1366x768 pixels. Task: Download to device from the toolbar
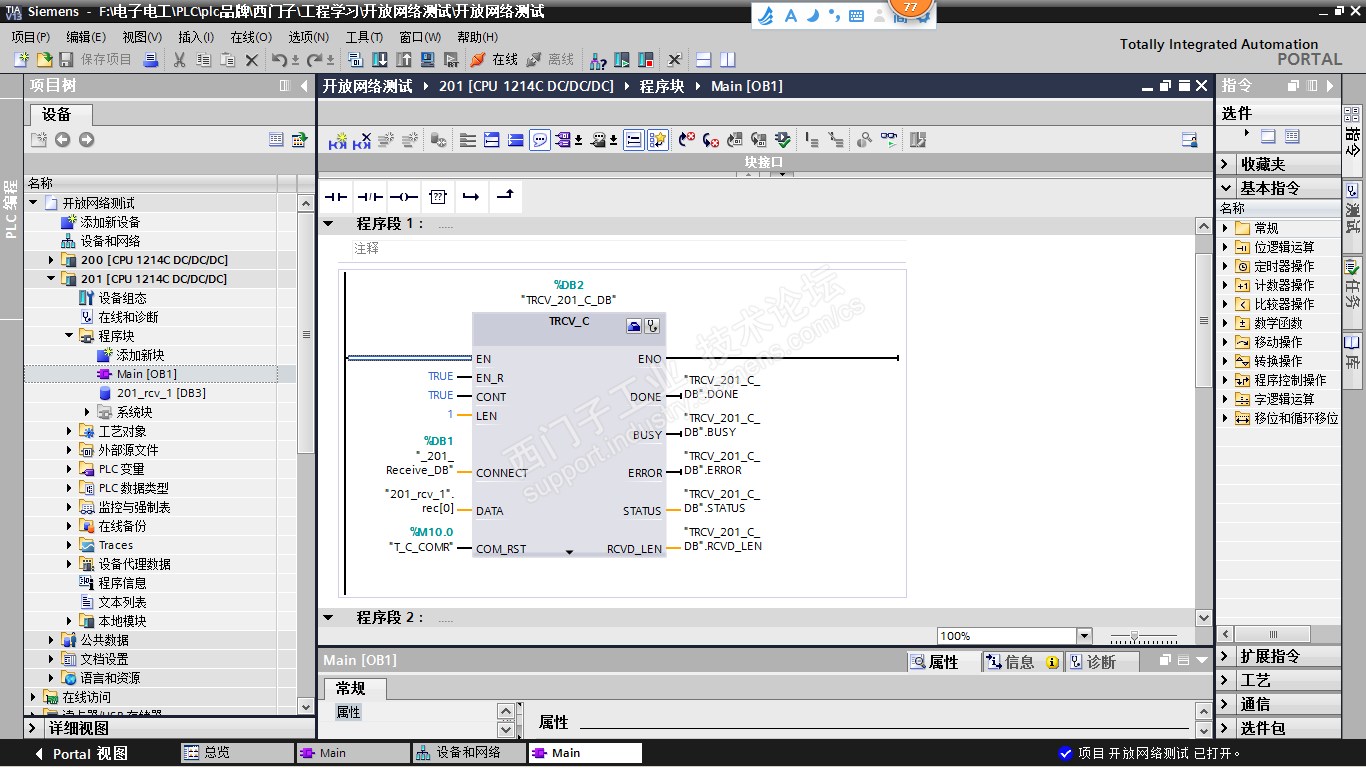[380, 60]
